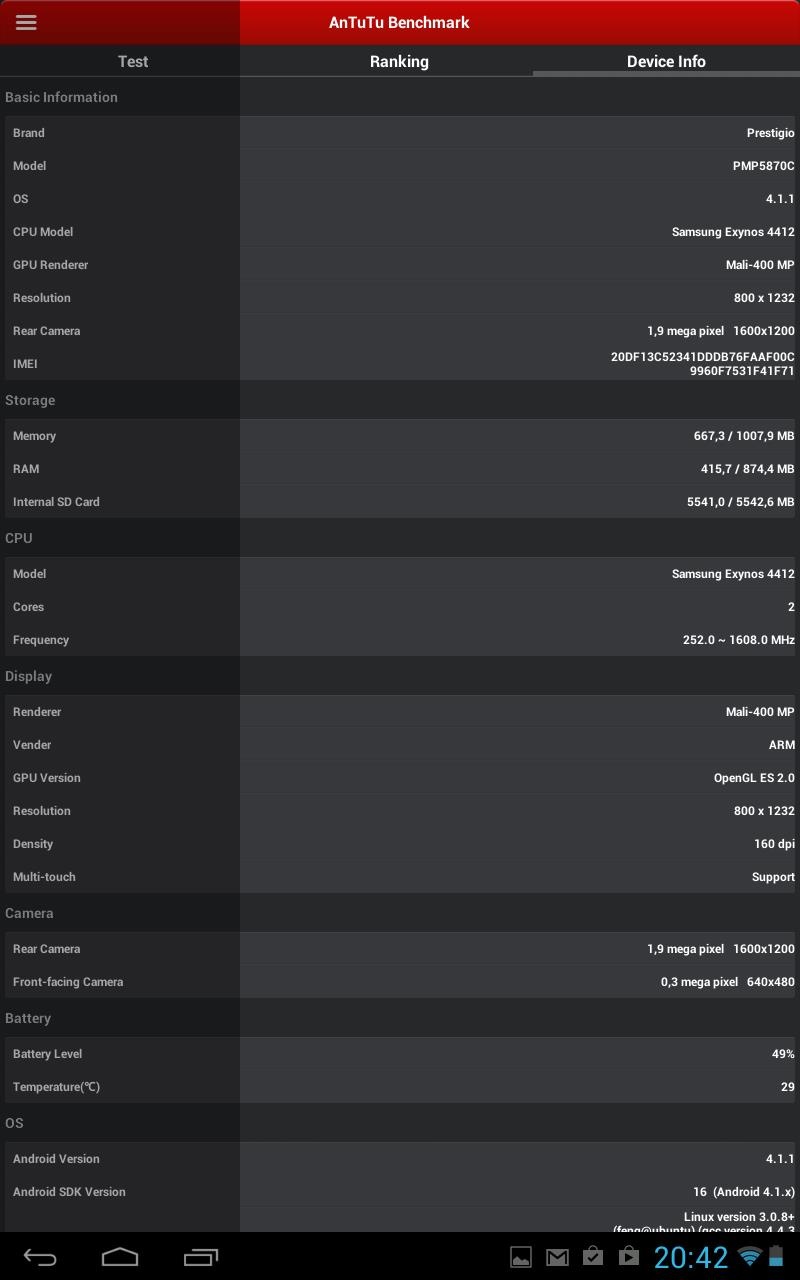The width and height of the screenshot is (800, 1280).
Task: Tap the status bar clock
Action: click(691, 1257)
